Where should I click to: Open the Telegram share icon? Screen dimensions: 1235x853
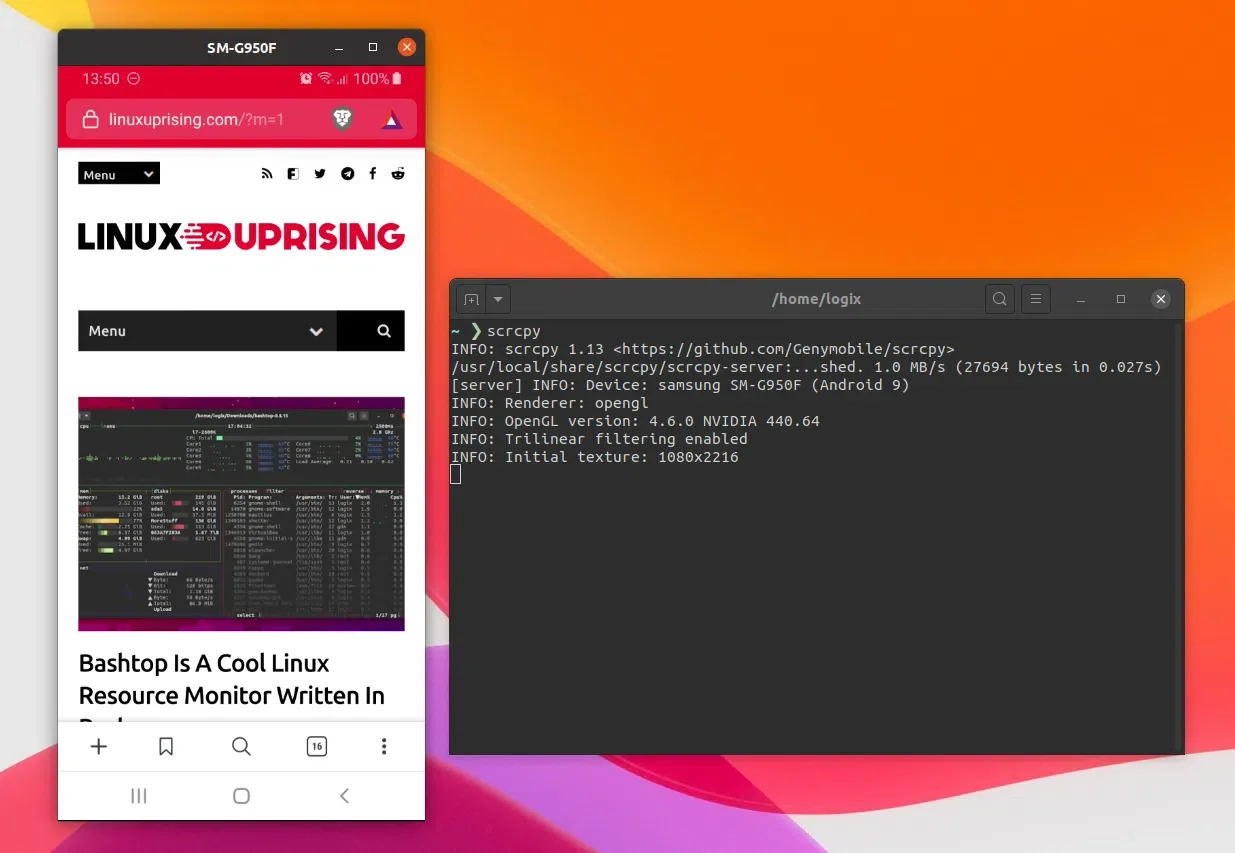346,173
